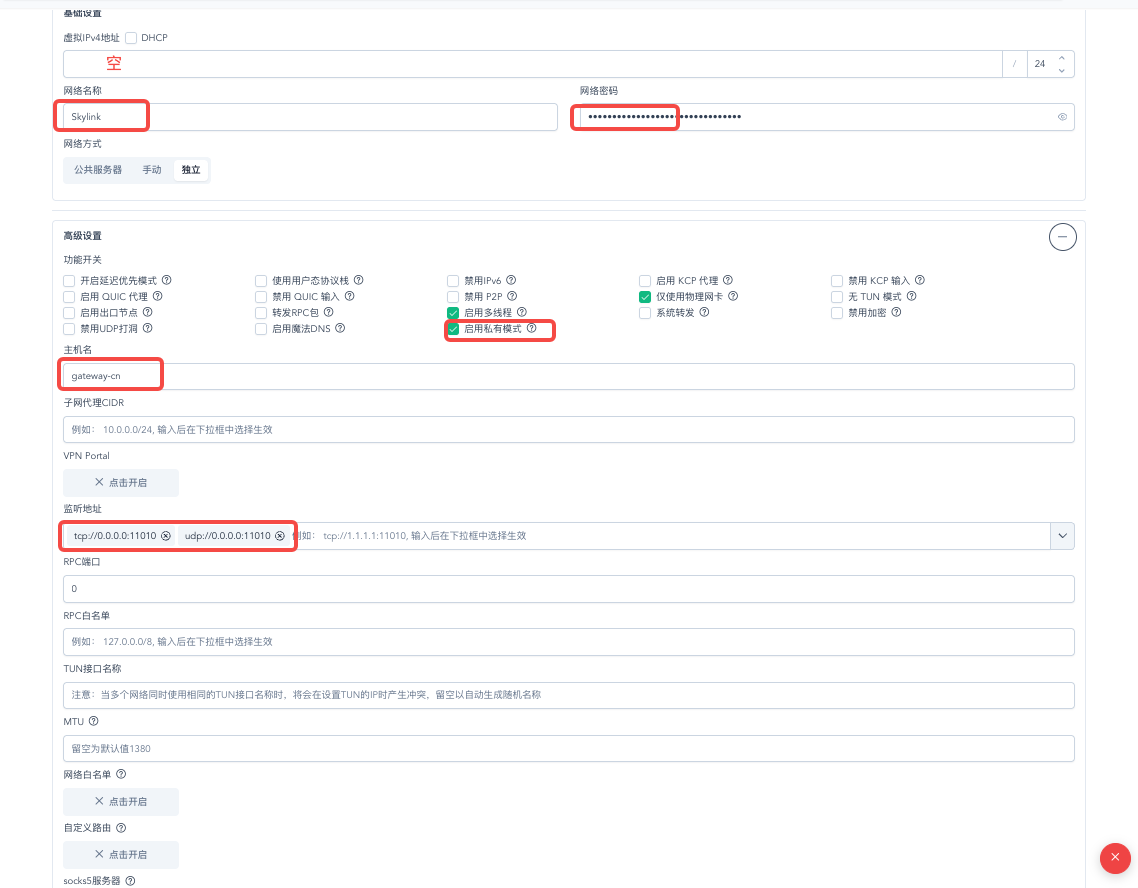Switch network mode to 手动
The width and height of the screenshot is (1138, 888).
click(x=152, y=170)
